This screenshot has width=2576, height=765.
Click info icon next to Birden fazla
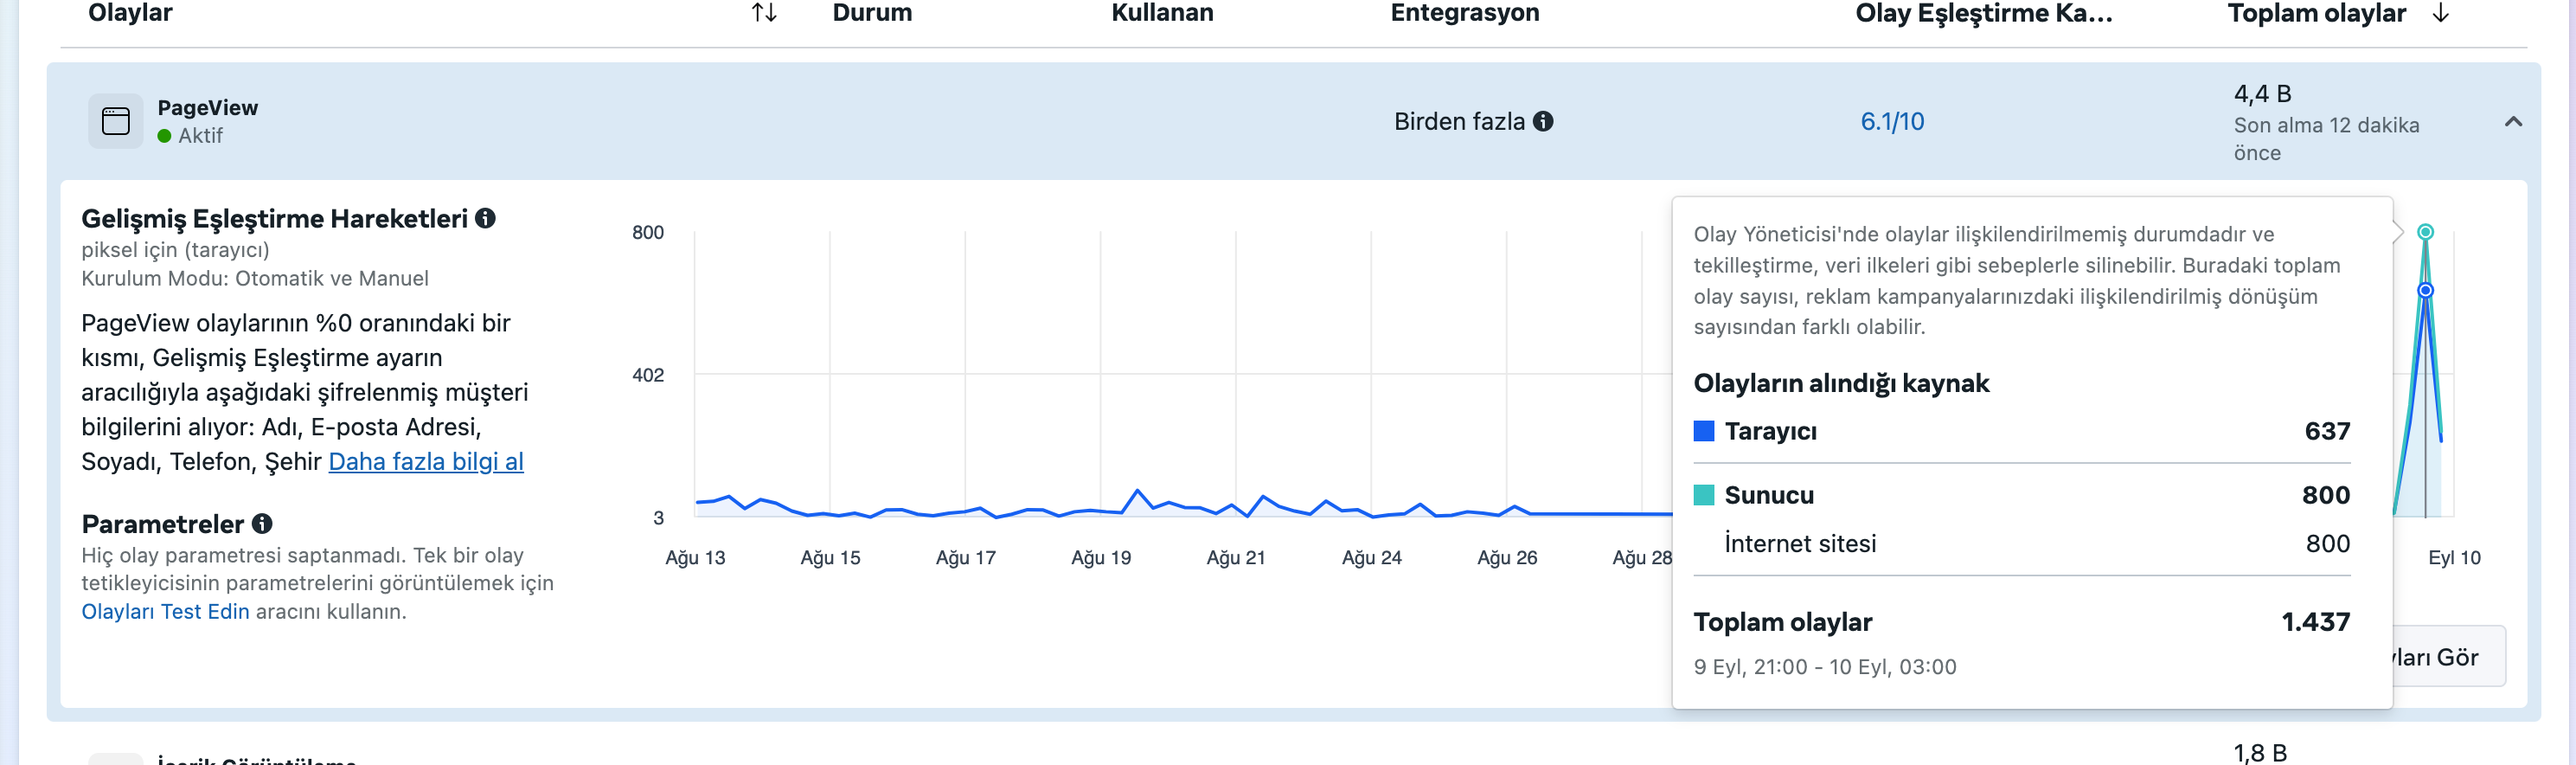pos(1543,121)
